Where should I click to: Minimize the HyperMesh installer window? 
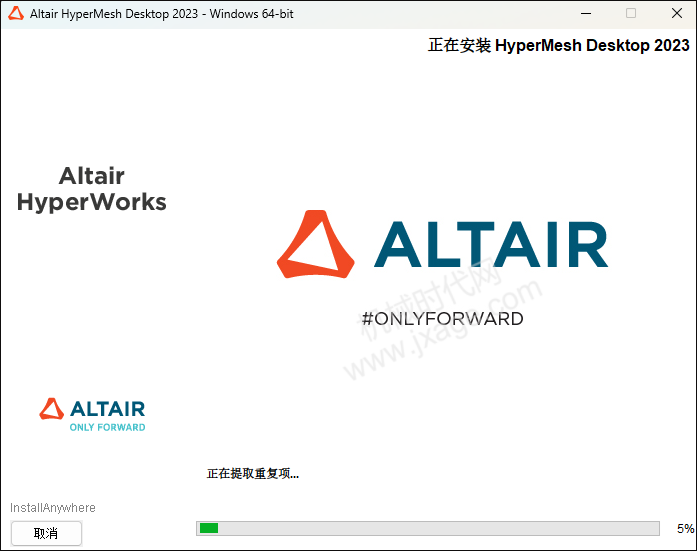(x=586, y=13)
